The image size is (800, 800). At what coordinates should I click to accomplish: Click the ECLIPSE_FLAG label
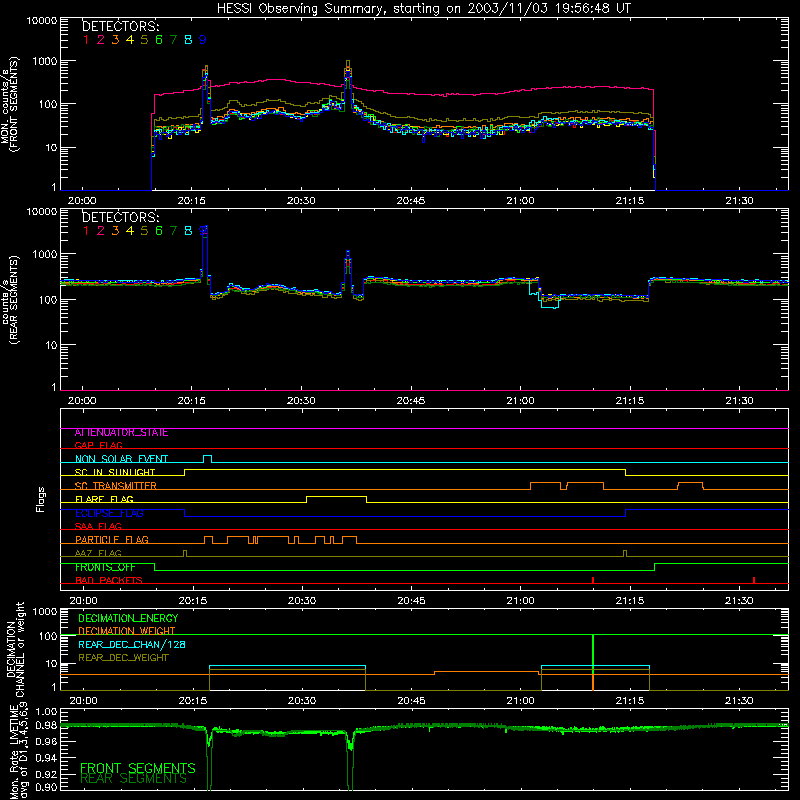pos(109,513)
